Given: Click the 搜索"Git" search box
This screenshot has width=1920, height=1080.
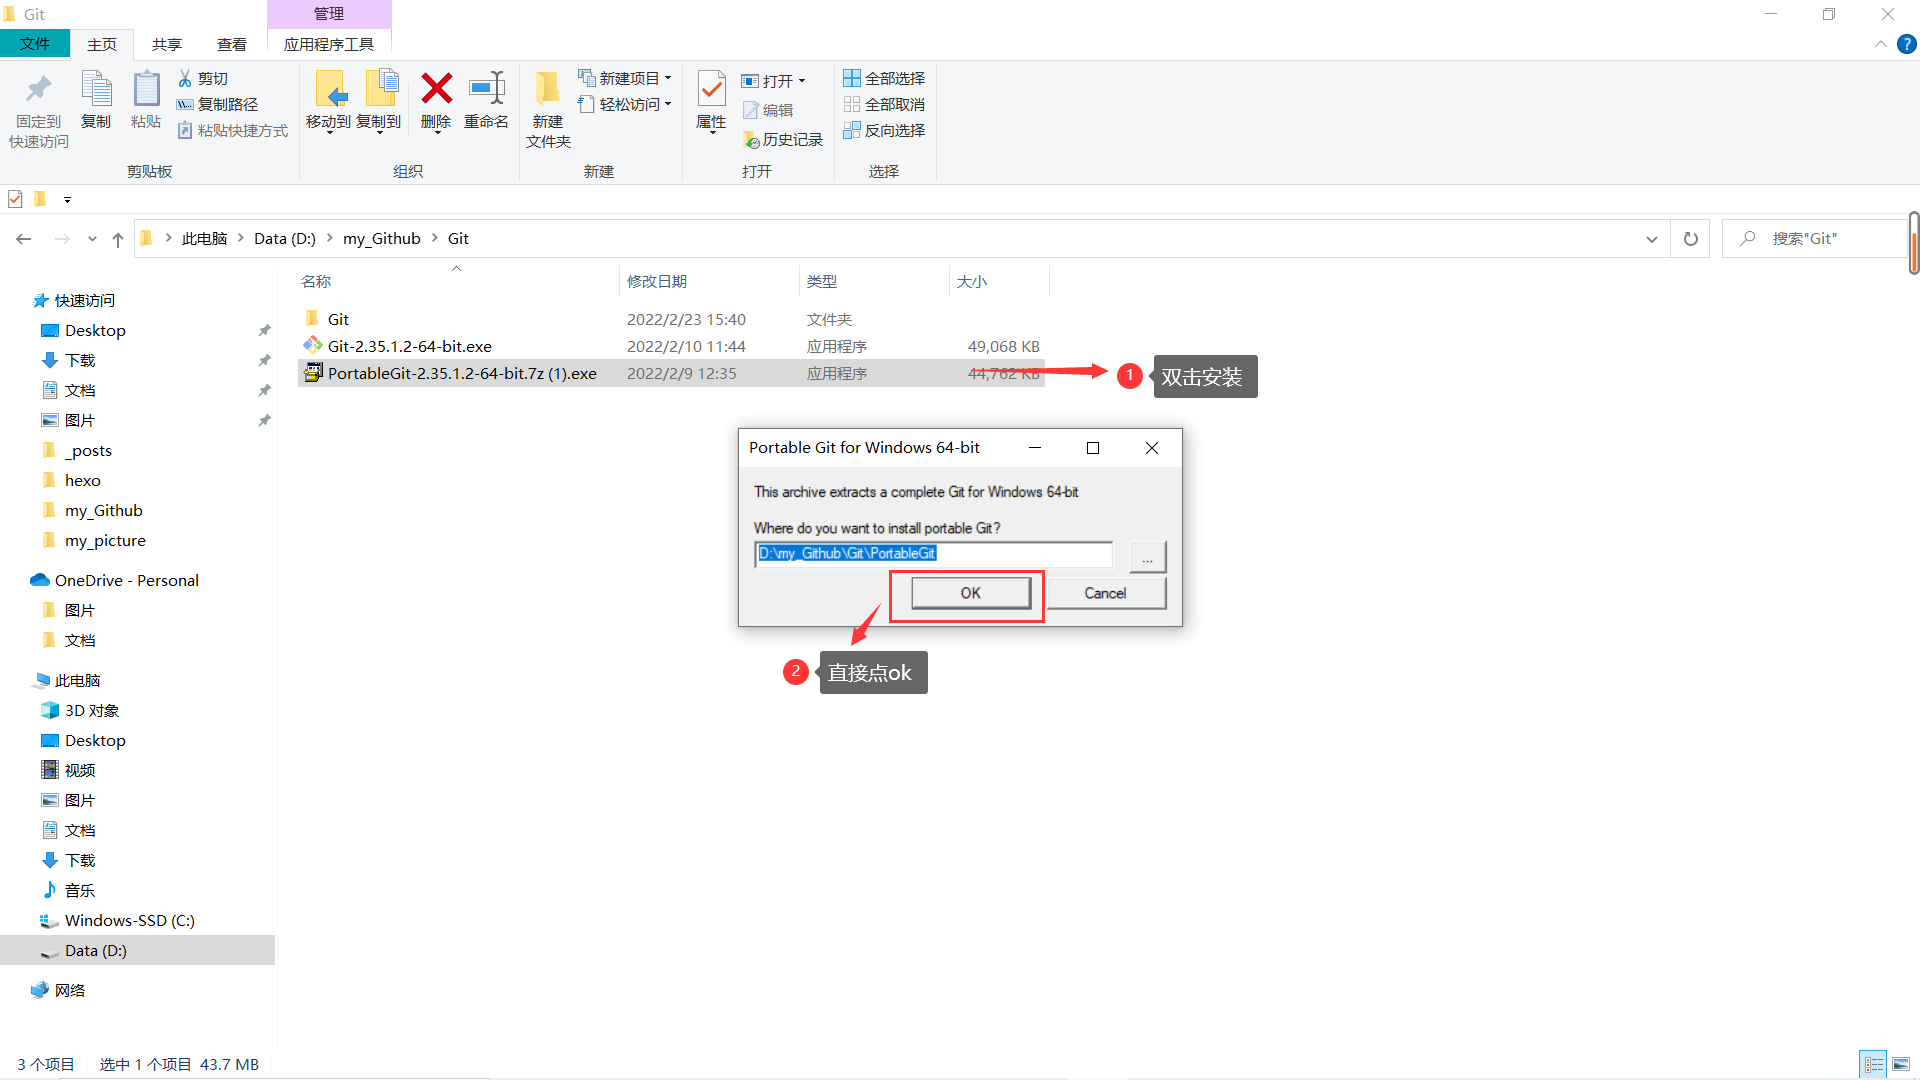Looking at the screenshot, I should point(1815,239).
